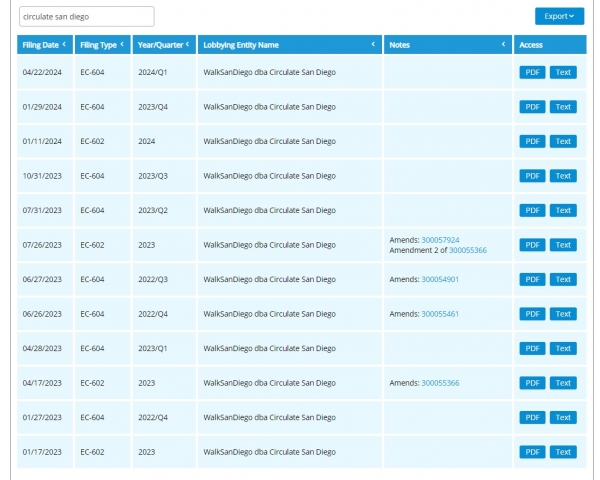Click the Year/Quarter column sort arrow
Viewport: 600px width, 480px height.
coord(186,44)
